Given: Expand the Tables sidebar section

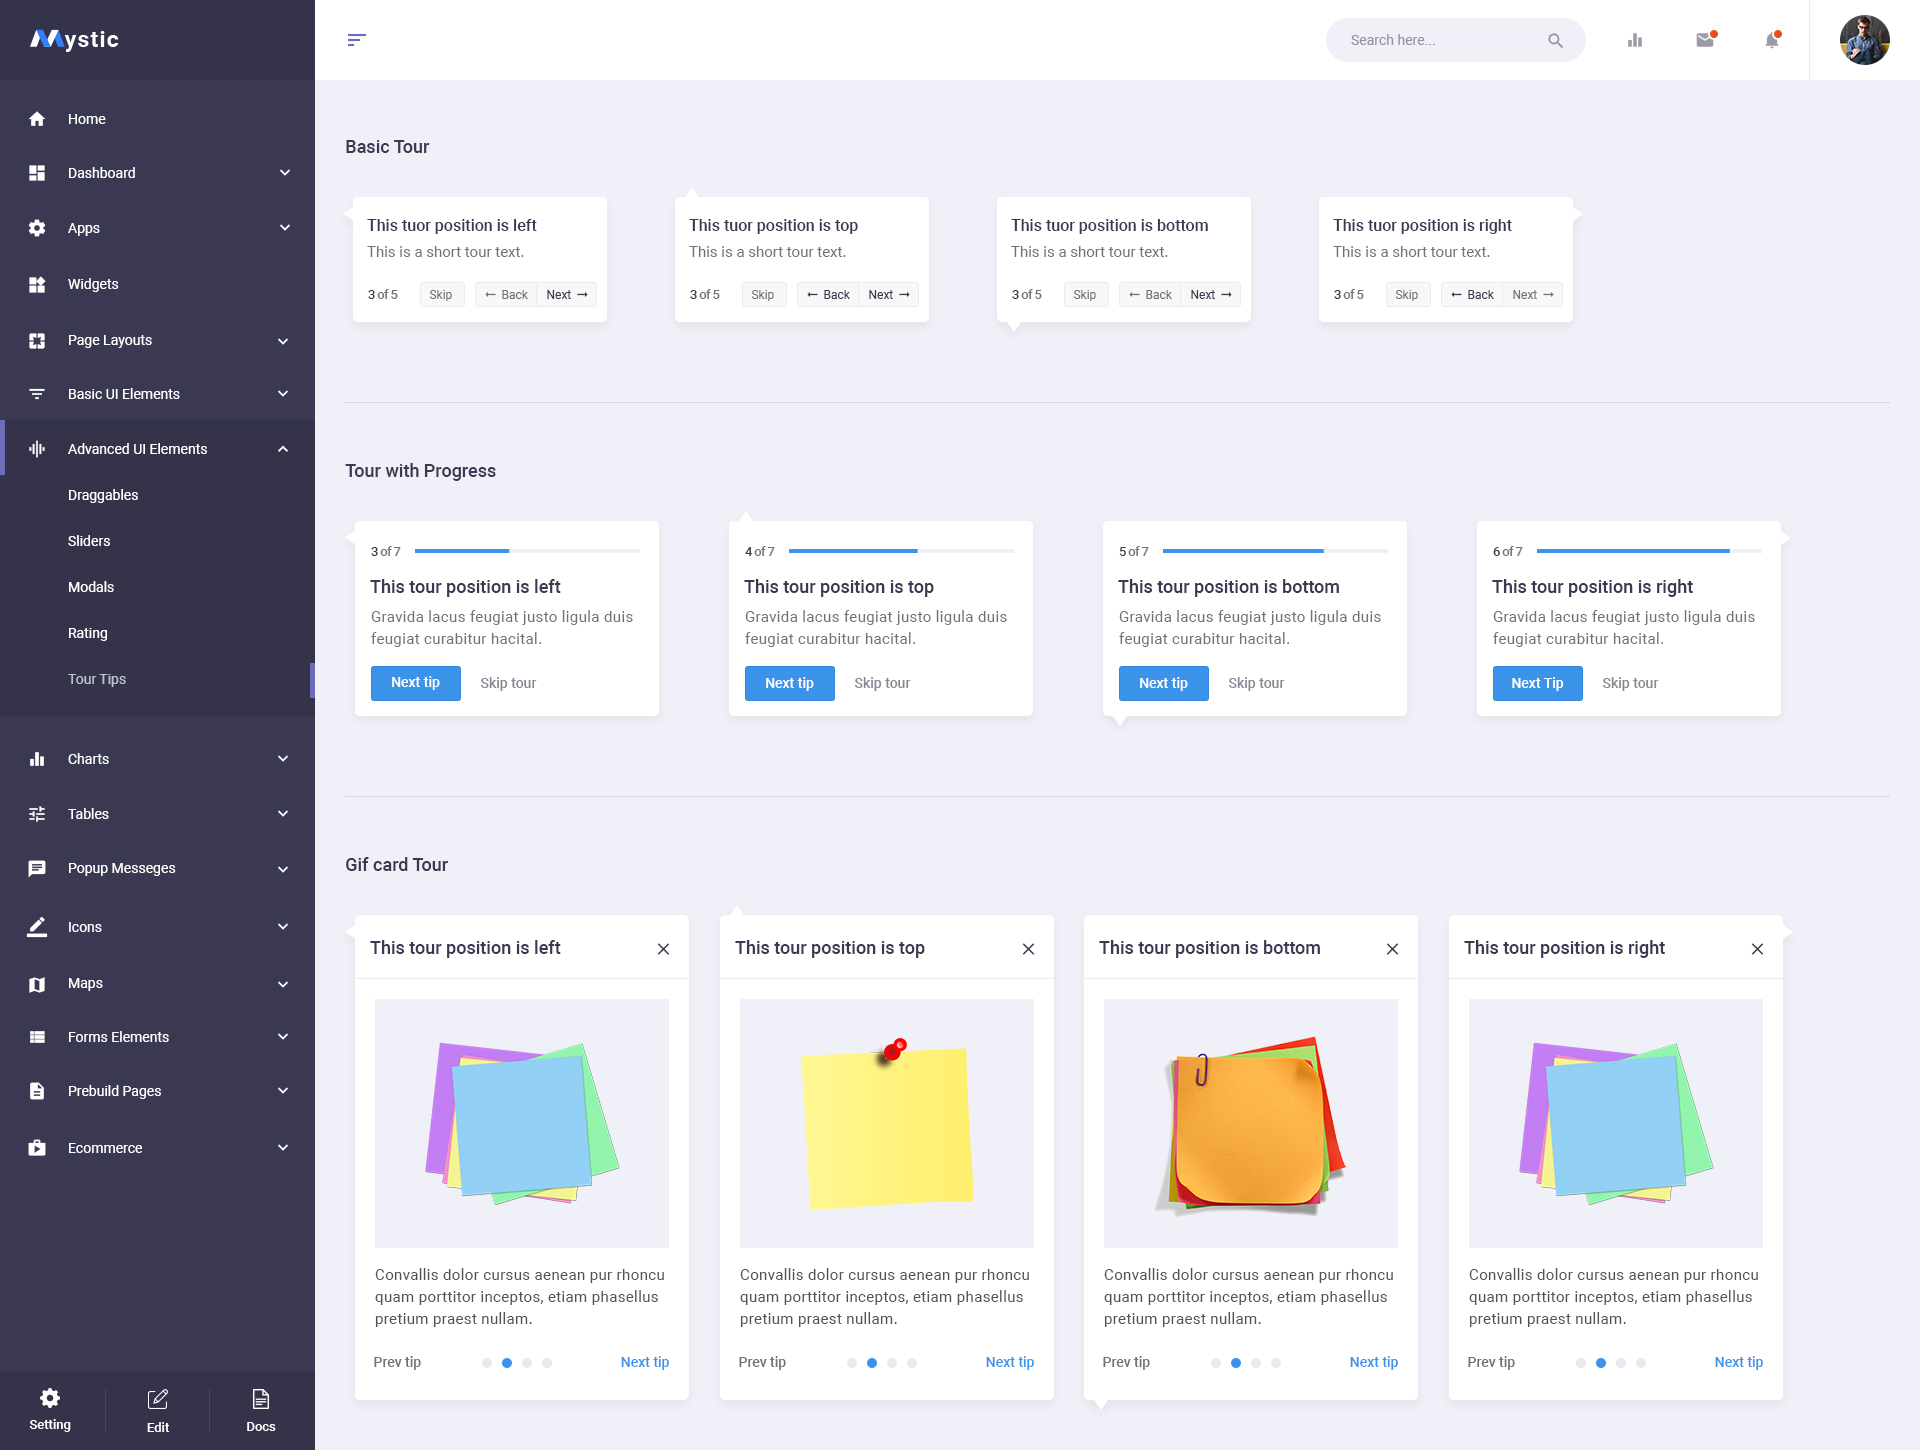Looking at the screenshot, I should coord(88,814).
